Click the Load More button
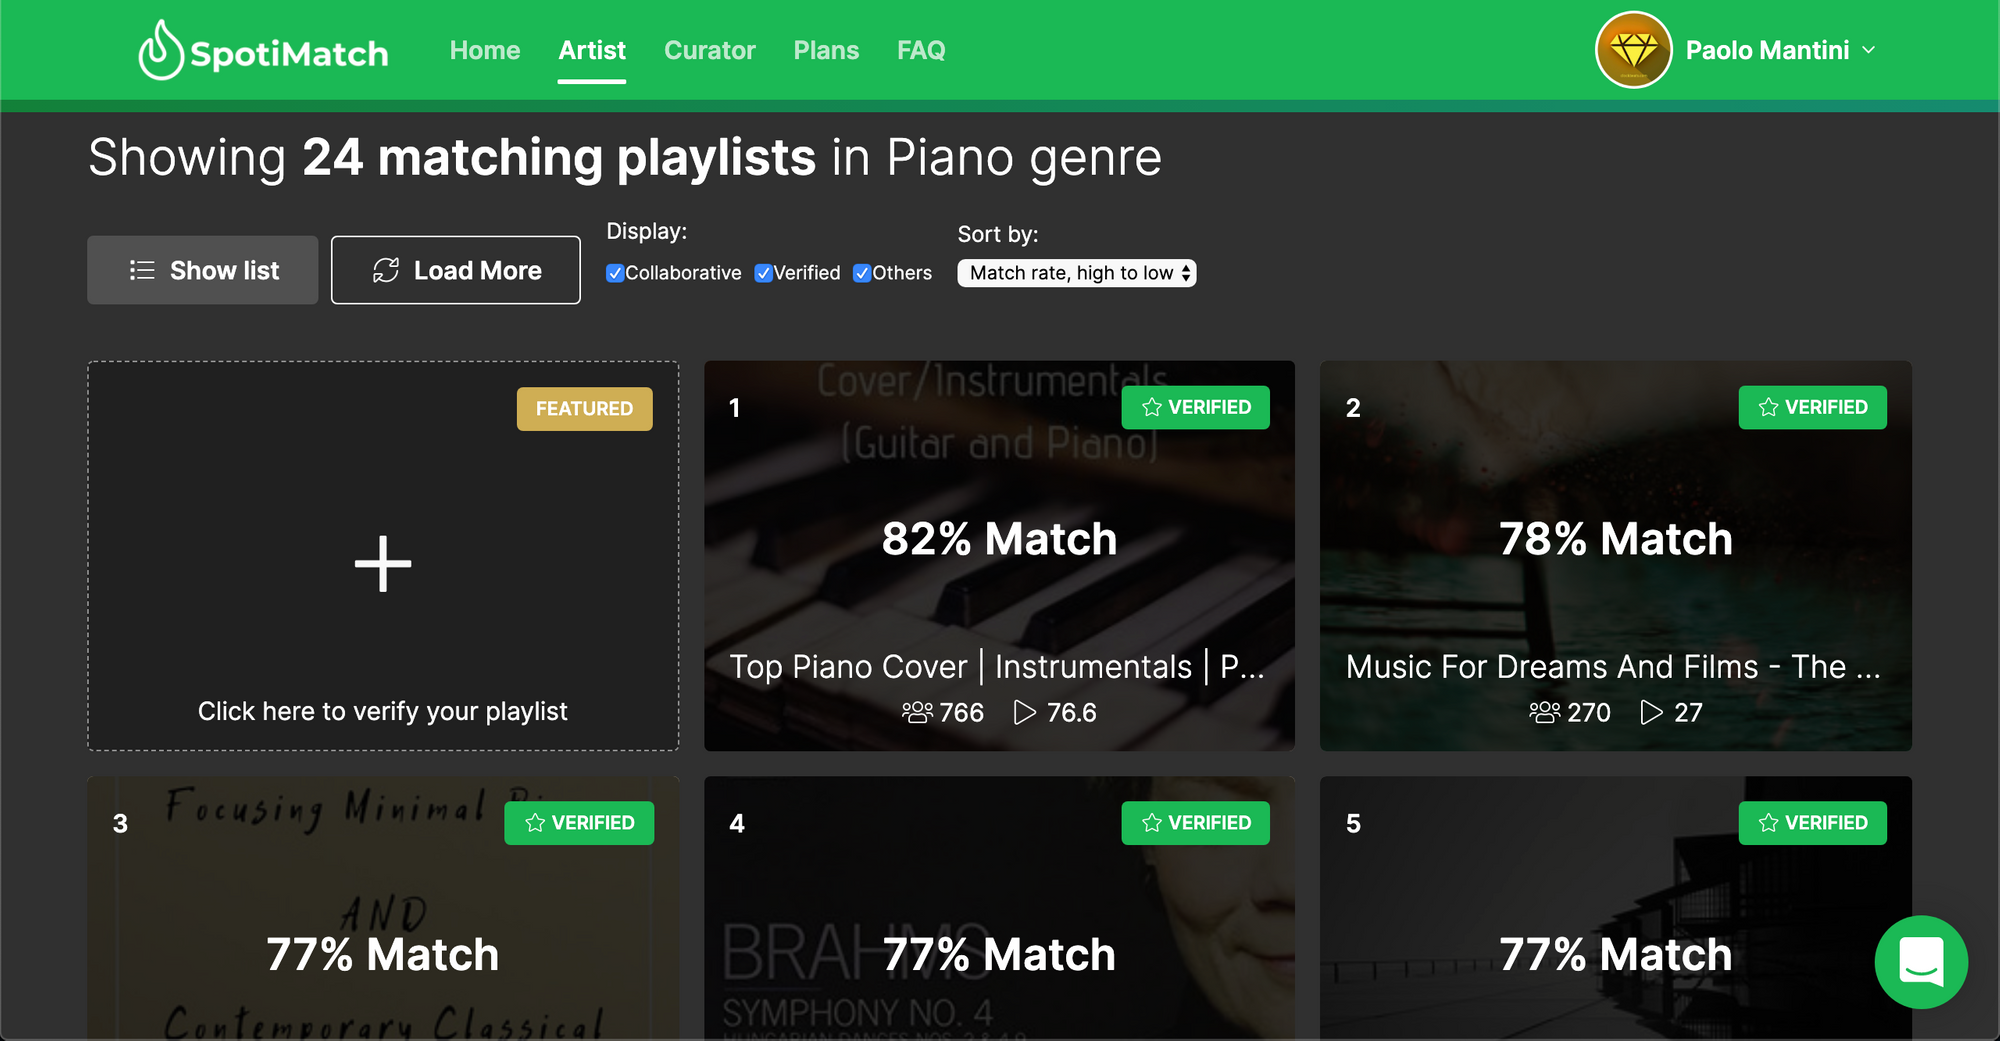 pyautogui.click(x=456, y=270)
